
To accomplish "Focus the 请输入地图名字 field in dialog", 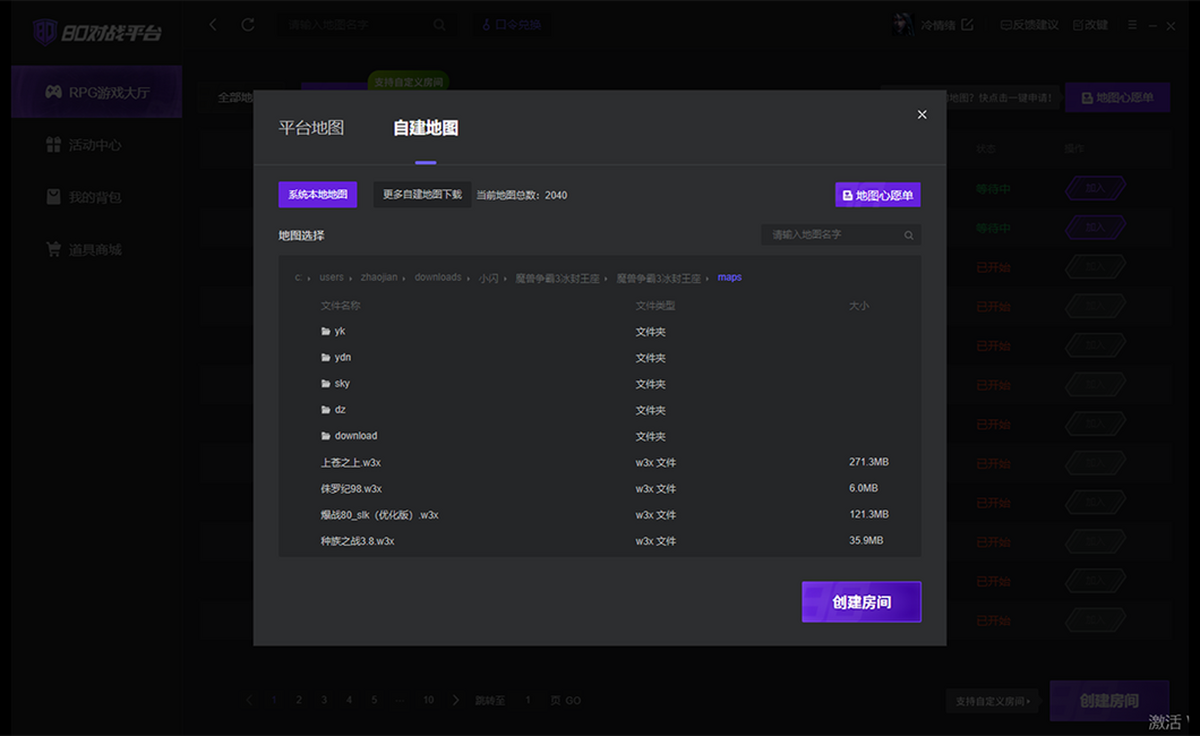I will pos(830,236).
